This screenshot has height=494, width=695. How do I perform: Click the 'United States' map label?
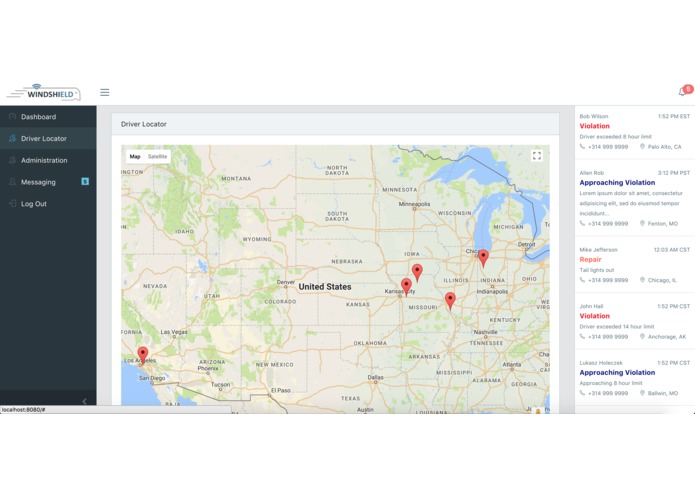click(x=325, y=287)
